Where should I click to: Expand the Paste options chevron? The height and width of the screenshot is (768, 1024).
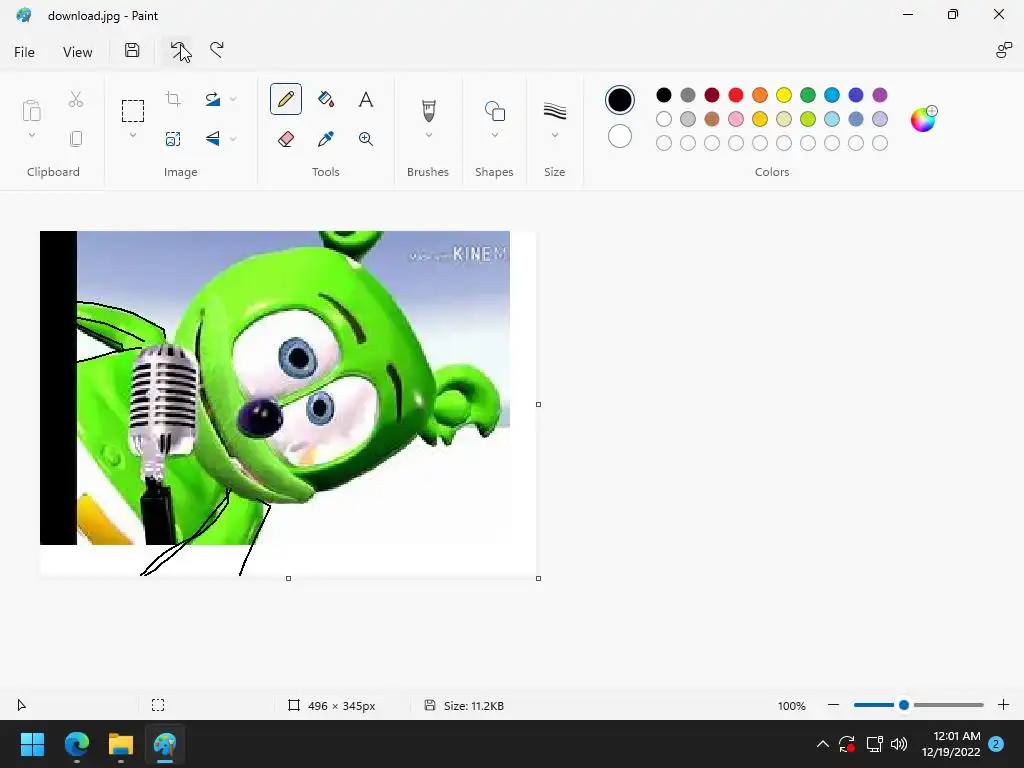coord(31,135)
